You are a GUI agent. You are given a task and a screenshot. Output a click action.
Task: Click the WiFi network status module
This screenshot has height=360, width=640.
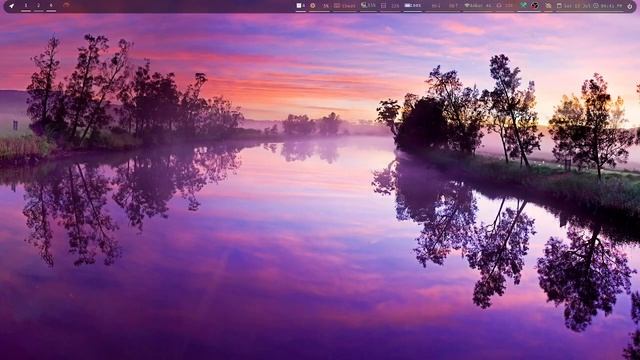point(478,6)
